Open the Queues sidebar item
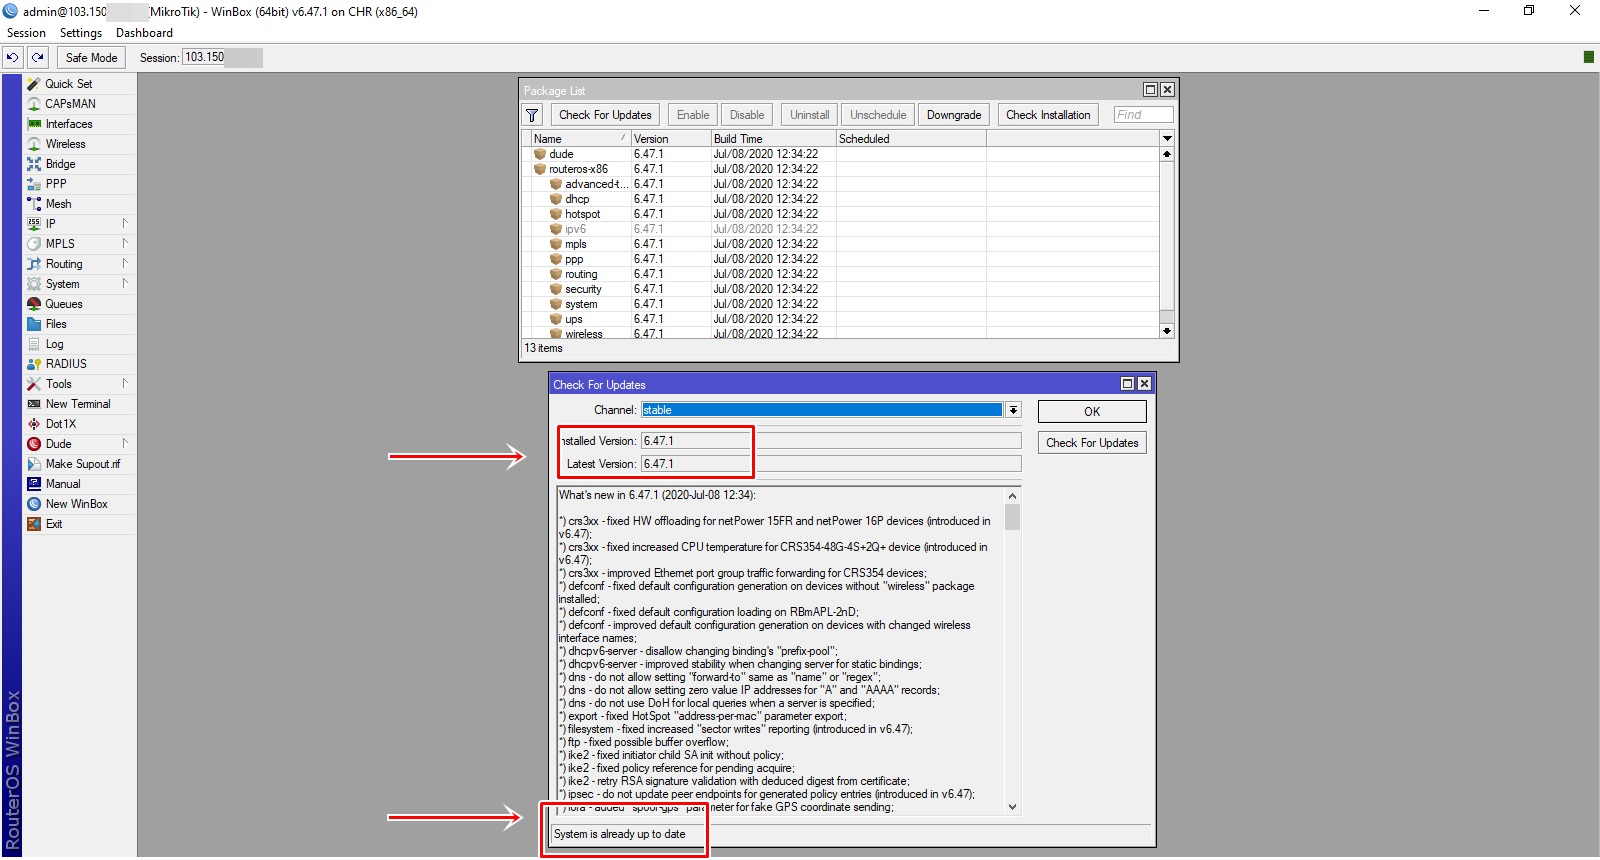The height and width of the screenshot is (860, 1600). (x=63, y=304)
